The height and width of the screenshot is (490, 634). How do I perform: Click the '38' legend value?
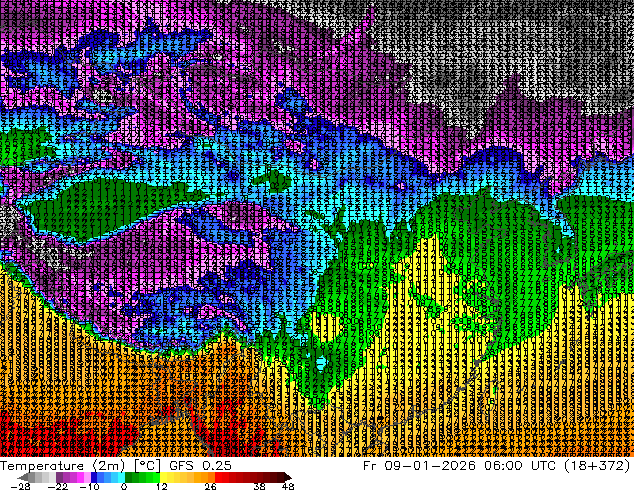click(260, 486)
